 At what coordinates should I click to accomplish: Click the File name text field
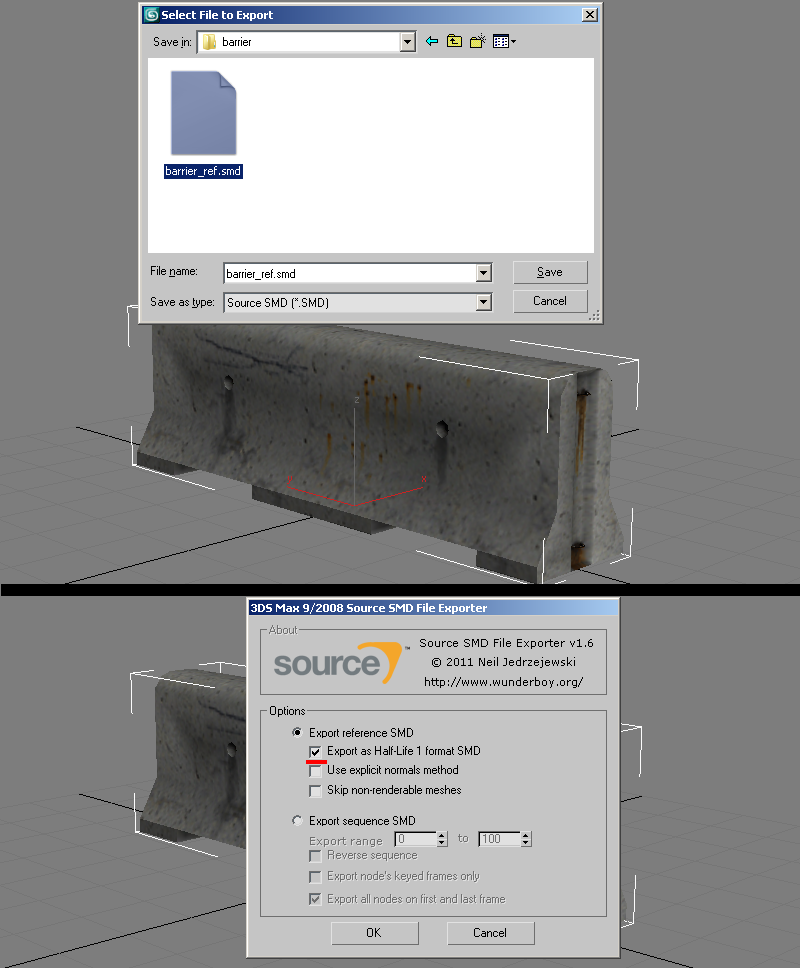pos(348,273)
